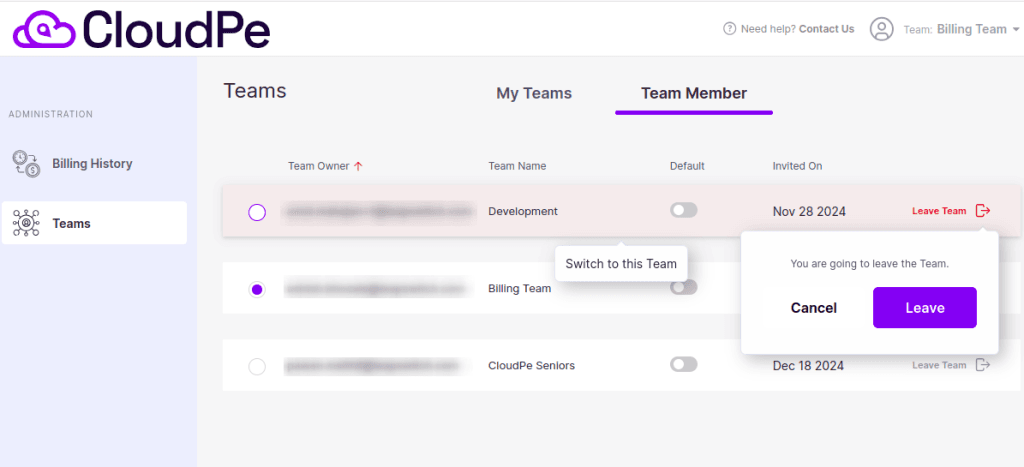Click the Invited On column header

[x=797, y=166]
